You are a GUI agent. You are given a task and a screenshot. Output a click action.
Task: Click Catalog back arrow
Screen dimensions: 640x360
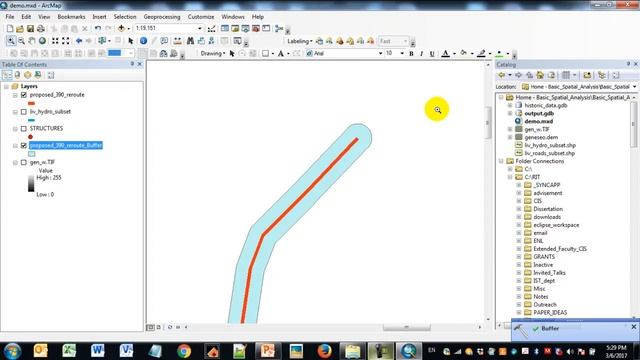[502, 75]
